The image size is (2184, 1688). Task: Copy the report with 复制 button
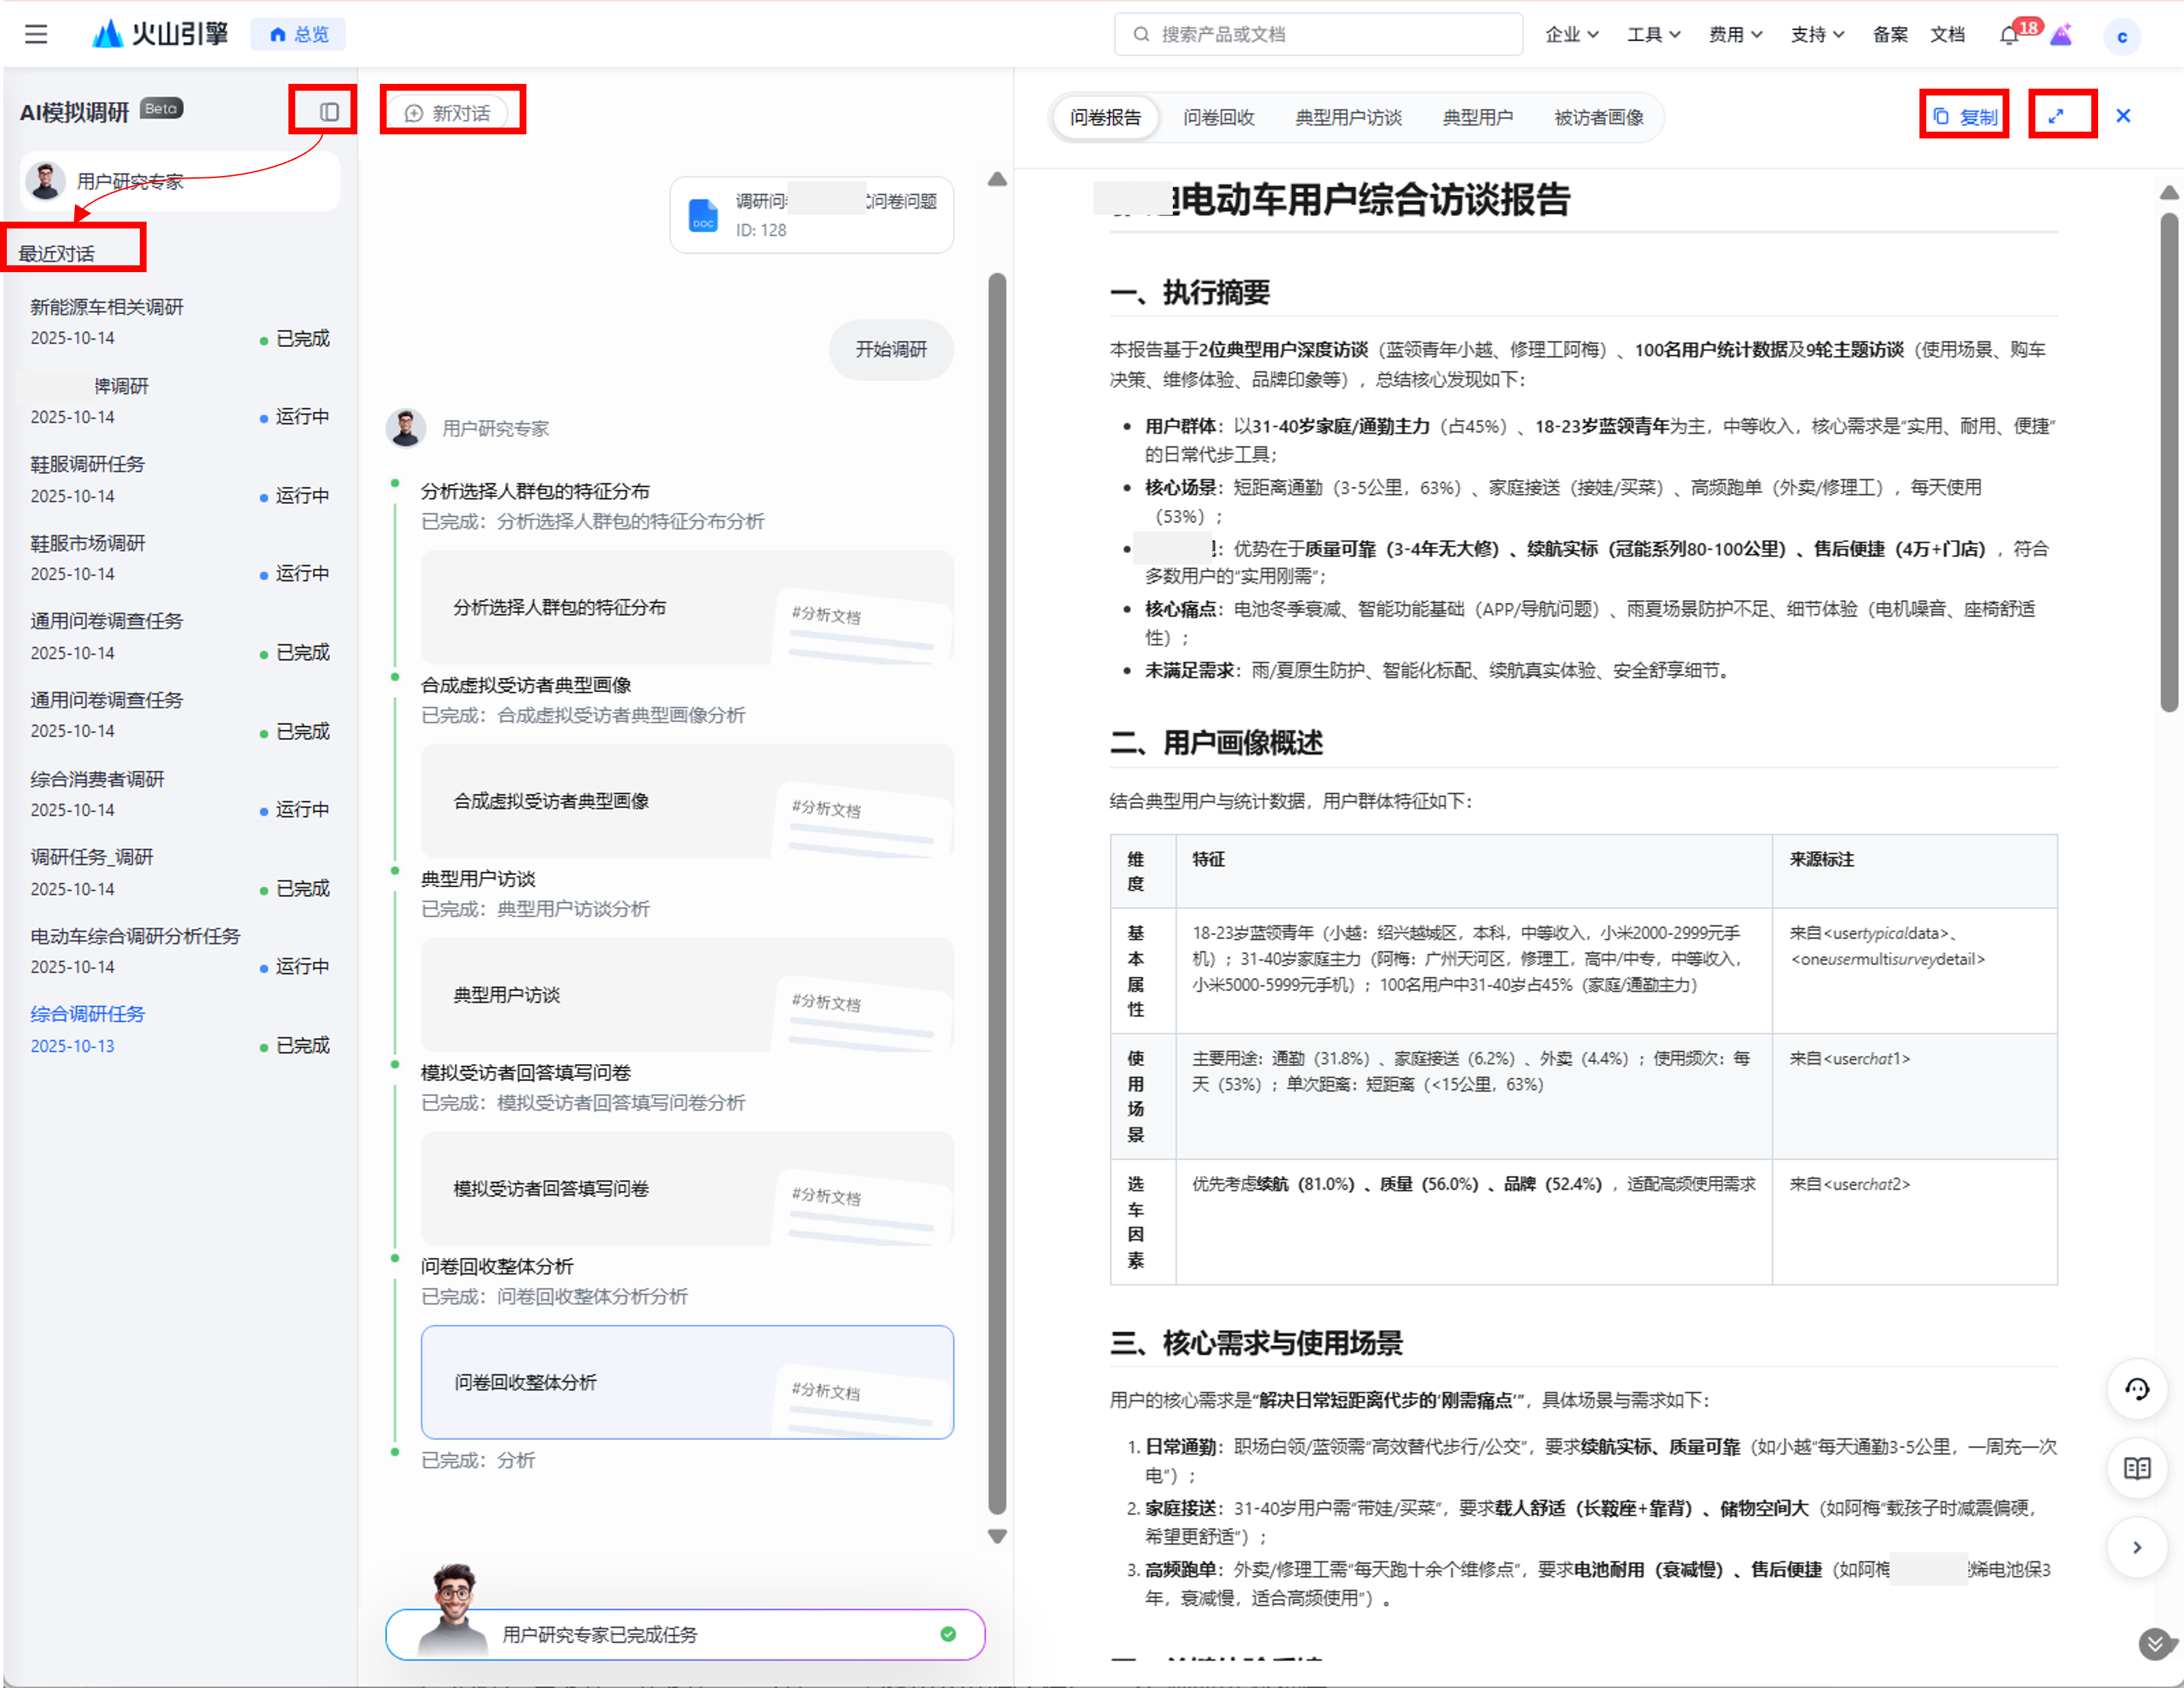(x=1964, y=116)
